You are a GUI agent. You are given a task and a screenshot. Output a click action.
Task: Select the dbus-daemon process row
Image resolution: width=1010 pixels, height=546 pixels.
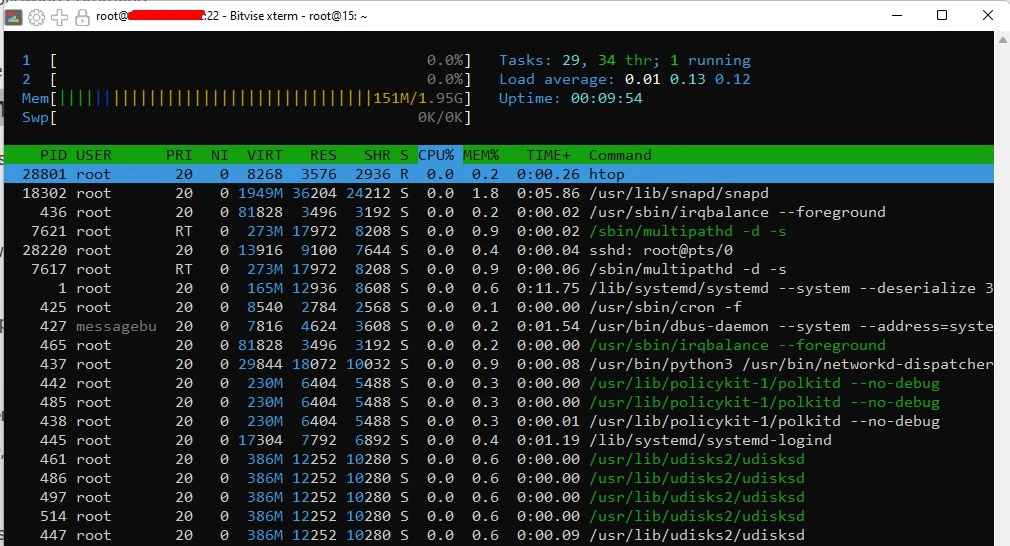coord(499,326)
